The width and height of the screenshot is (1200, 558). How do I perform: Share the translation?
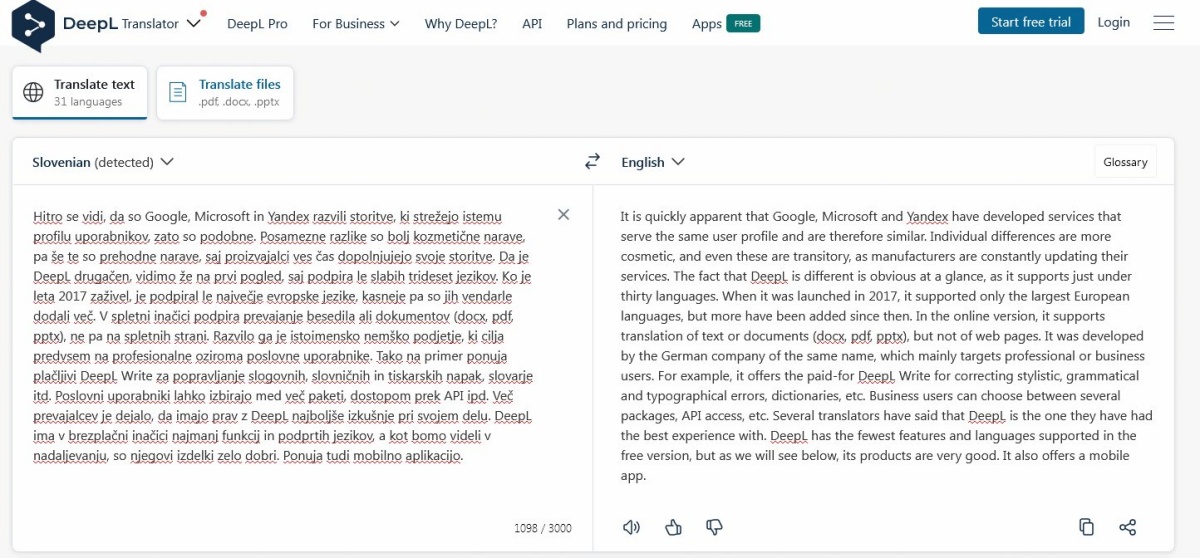(x=1128, y=527)
